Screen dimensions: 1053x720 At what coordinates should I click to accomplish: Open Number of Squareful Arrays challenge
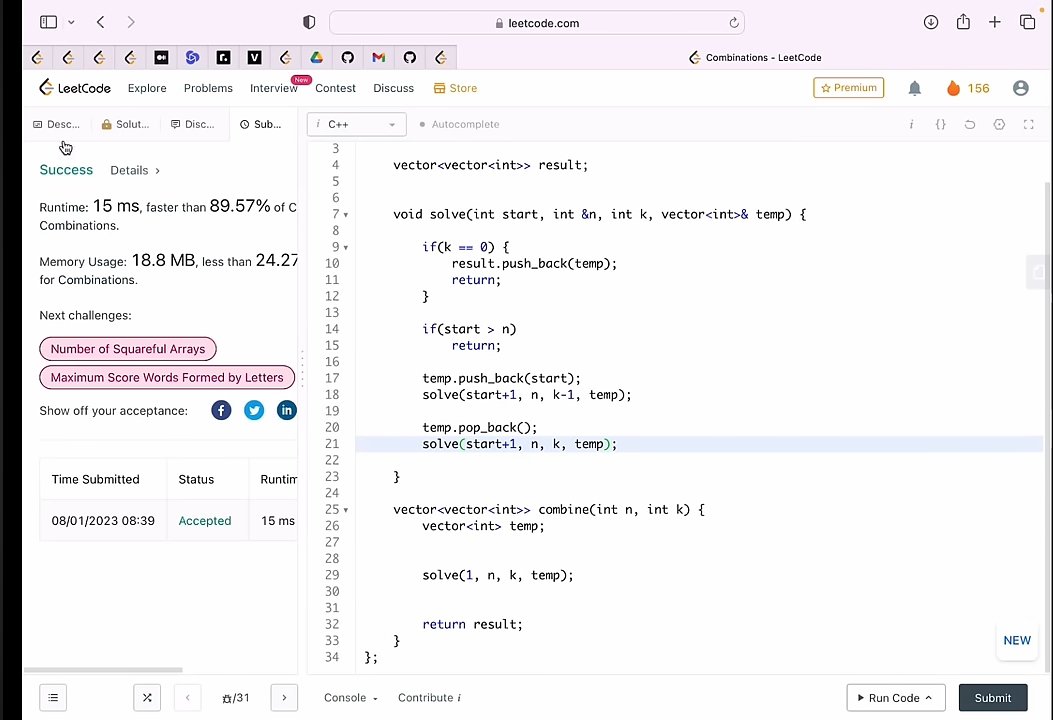point(128,349)
